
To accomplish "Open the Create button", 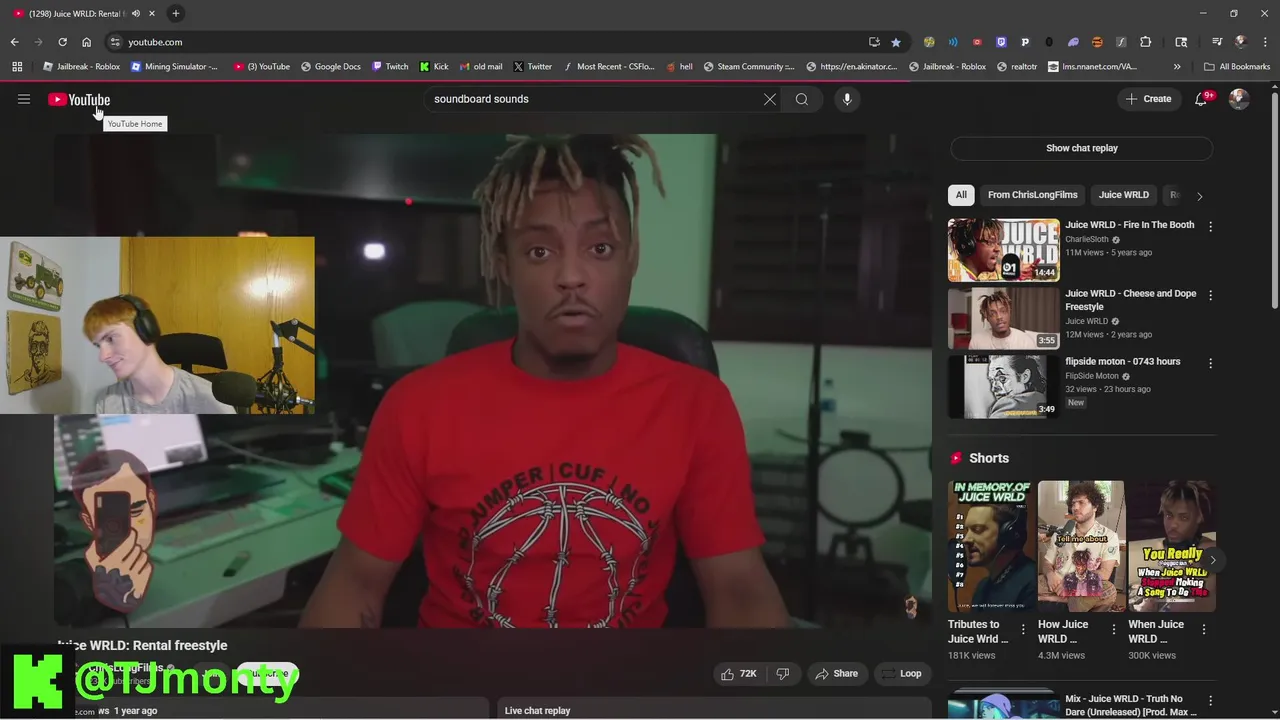I will tap(1148, 99).
